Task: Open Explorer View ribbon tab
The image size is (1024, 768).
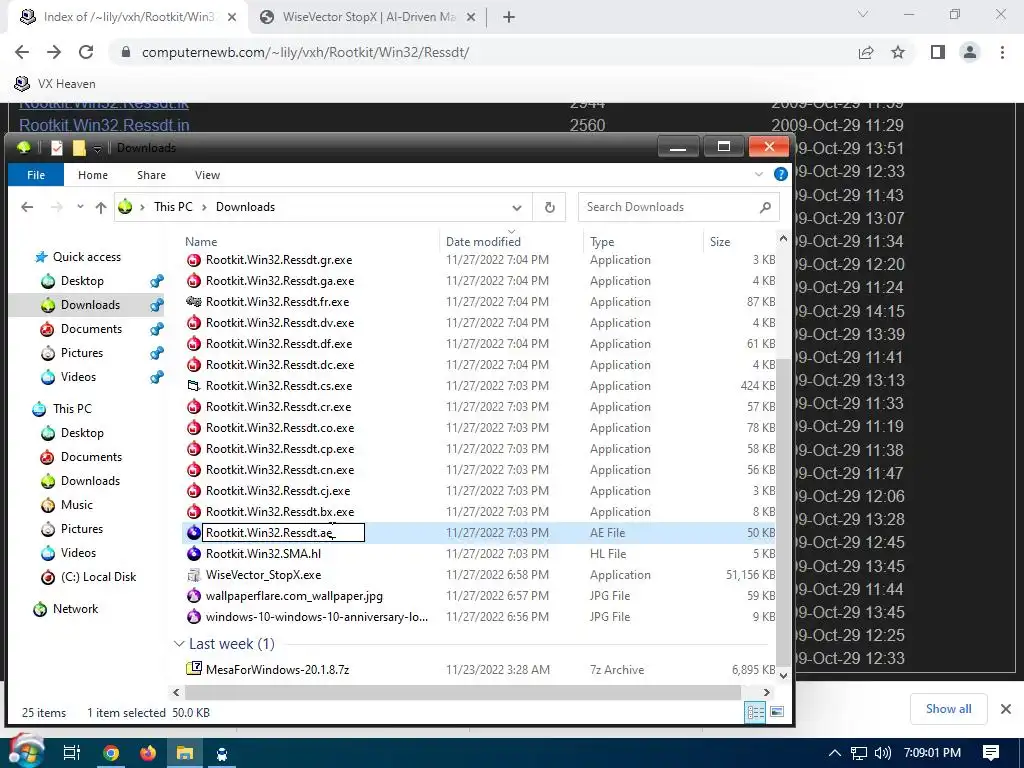Action: (207, 175)
